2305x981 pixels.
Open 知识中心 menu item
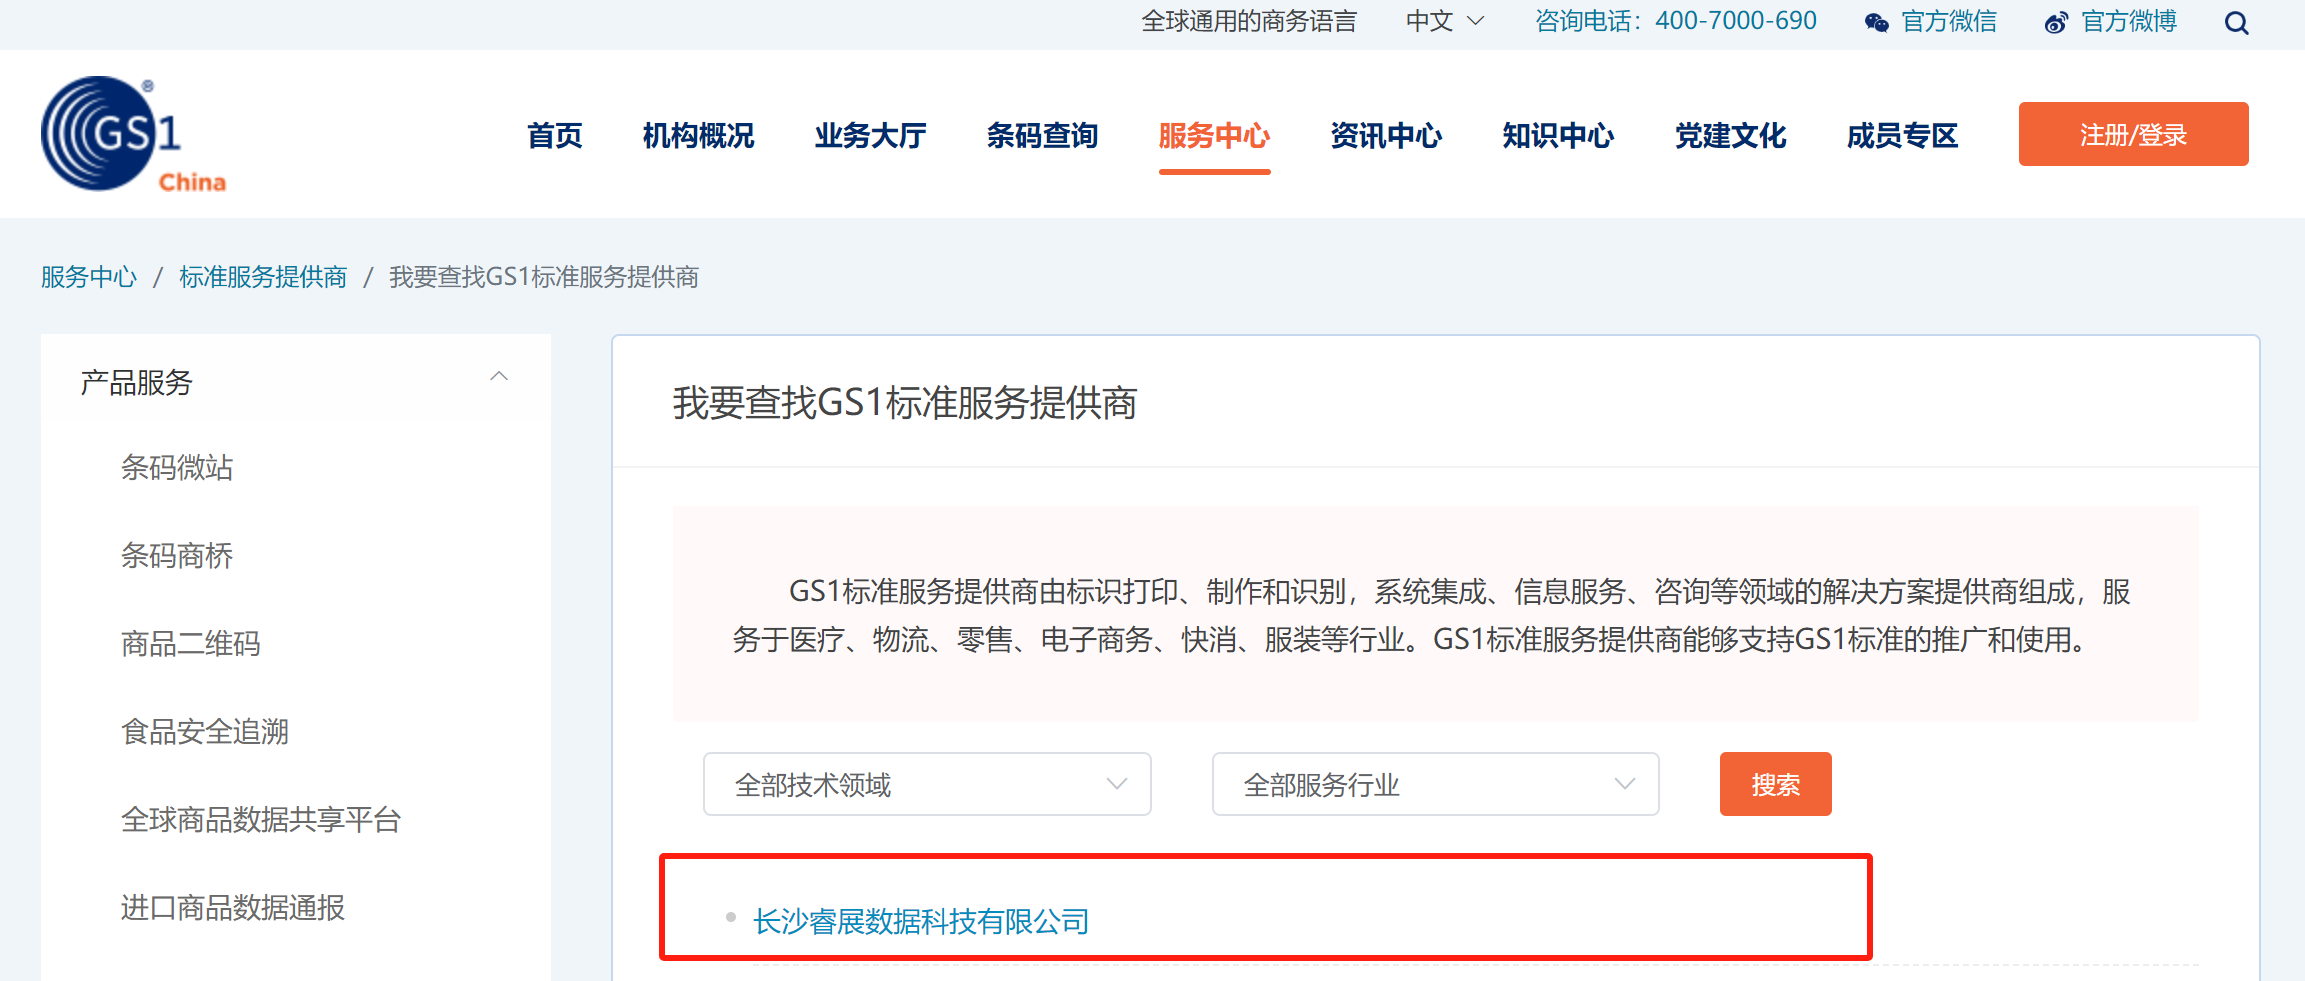point(1558,135)
